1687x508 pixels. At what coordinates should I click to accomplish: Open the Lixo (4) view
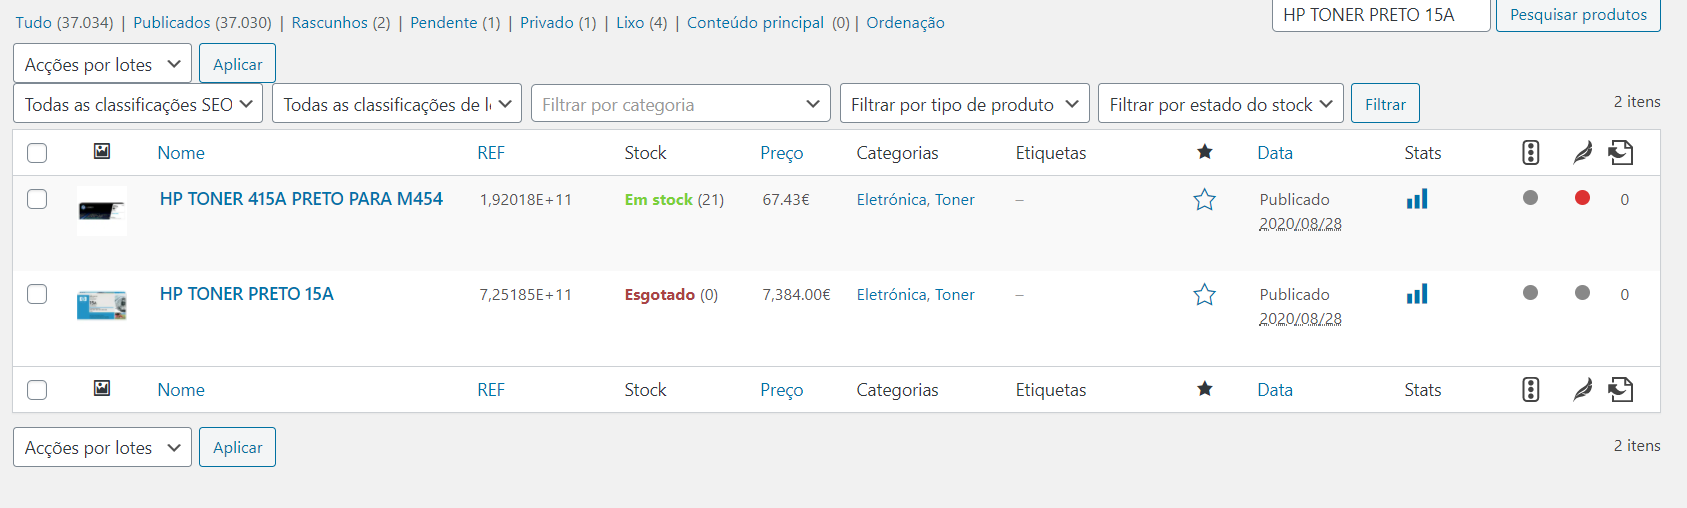click(x=641, y=22)
